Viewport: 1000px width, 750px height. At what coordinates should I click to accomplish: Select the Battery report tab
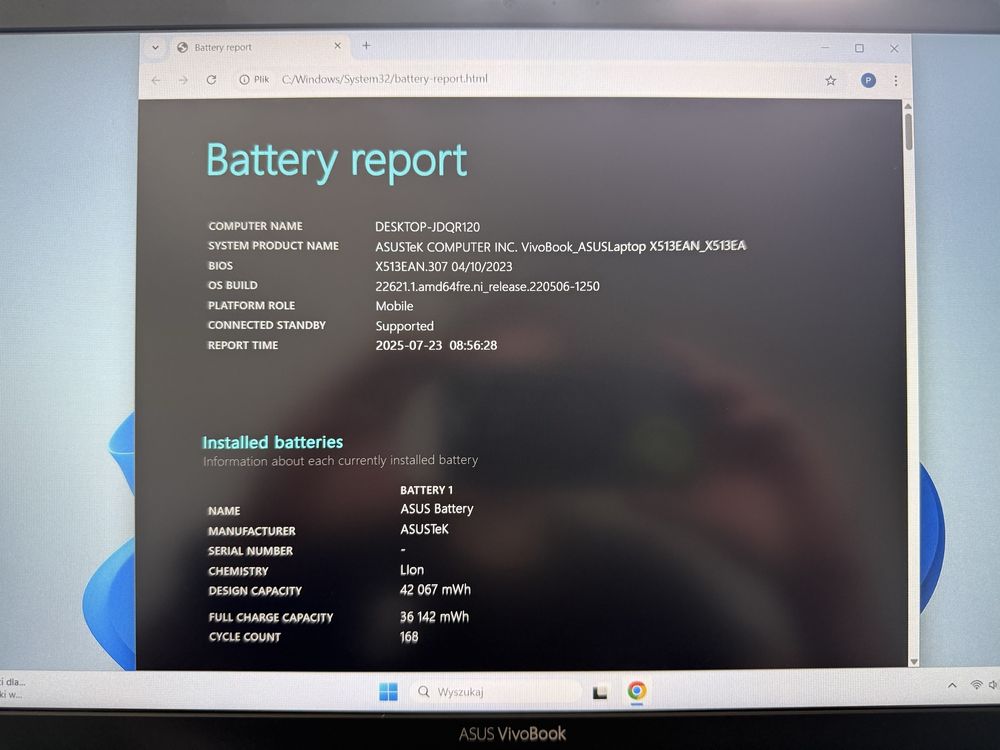tap(259, 47)
